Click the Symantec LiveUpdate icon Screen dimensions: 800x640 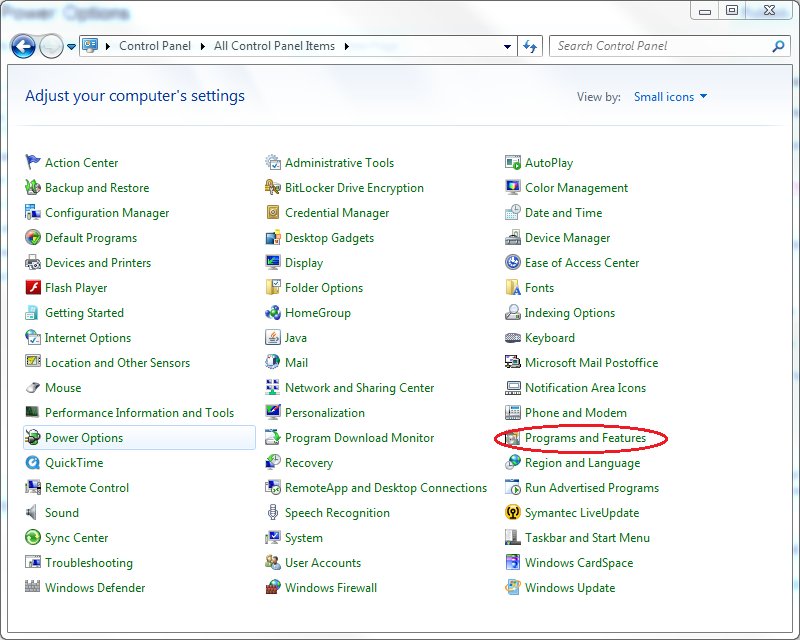(513, 513)
